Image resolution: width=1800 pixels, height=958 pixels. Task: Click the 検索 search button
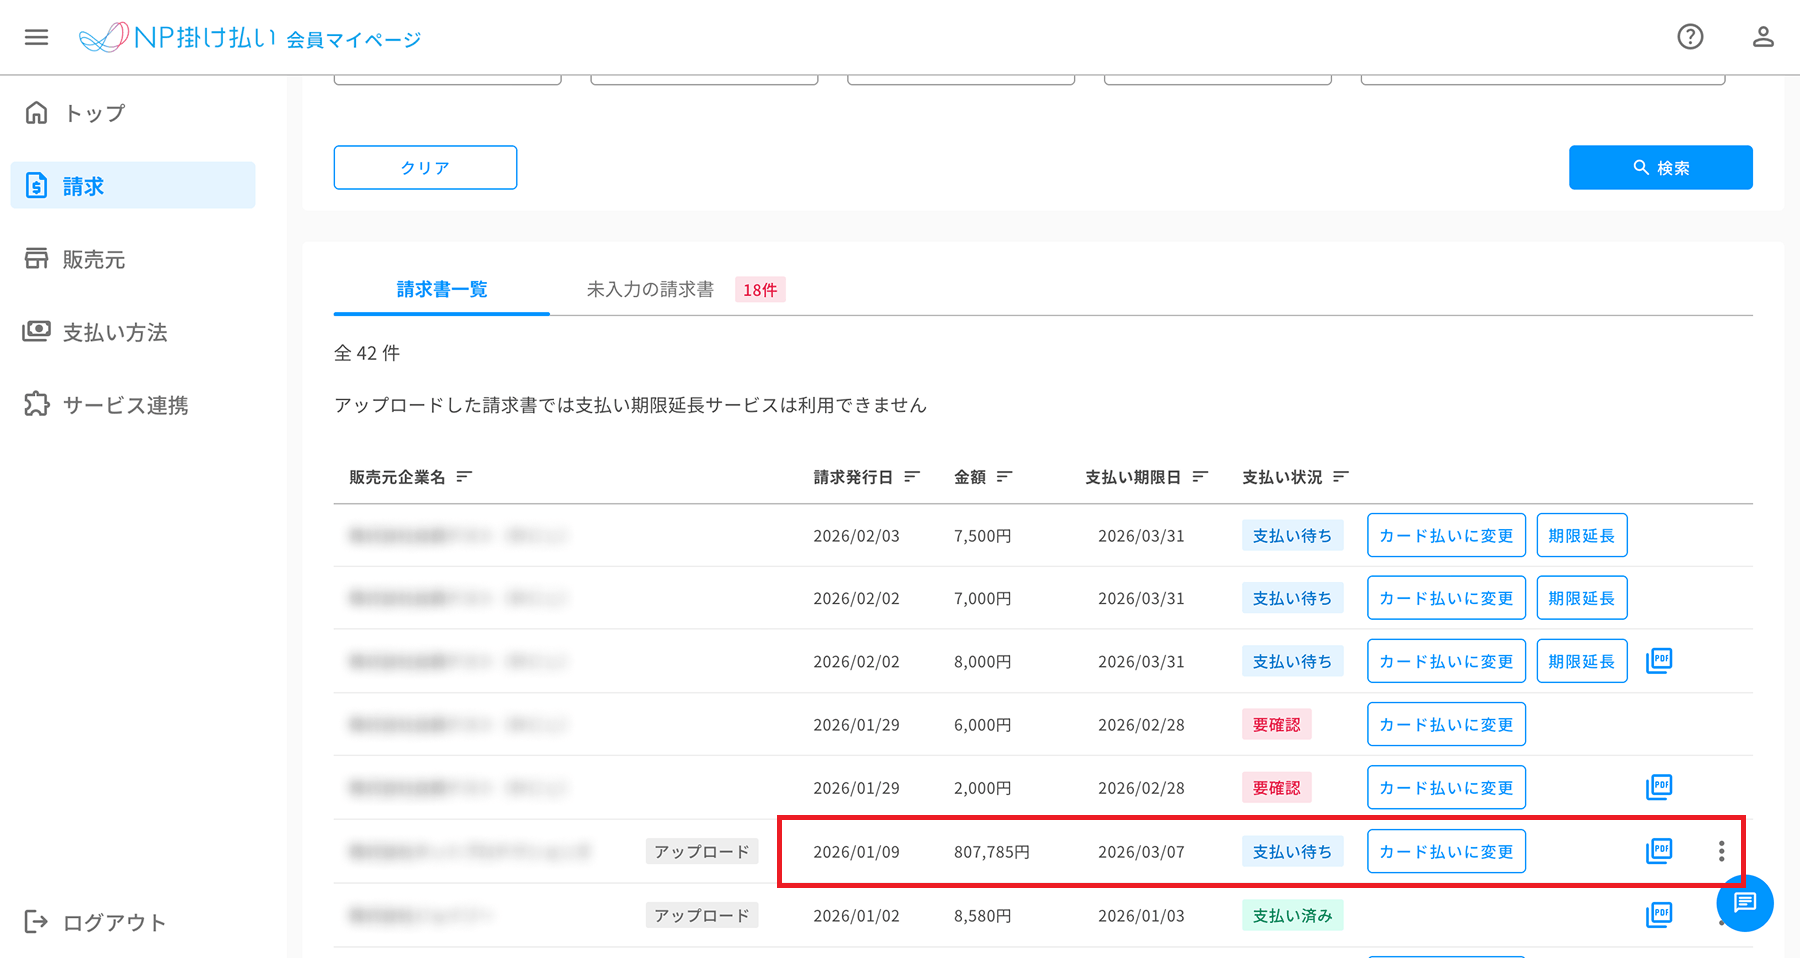[x=1660, y=168]
